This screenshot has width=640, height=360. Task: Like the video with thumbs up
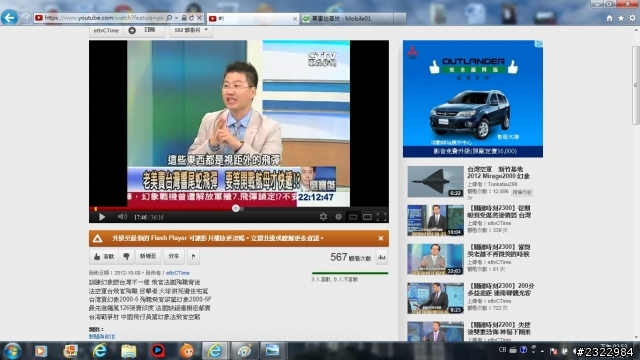click(x=103, y=256)
